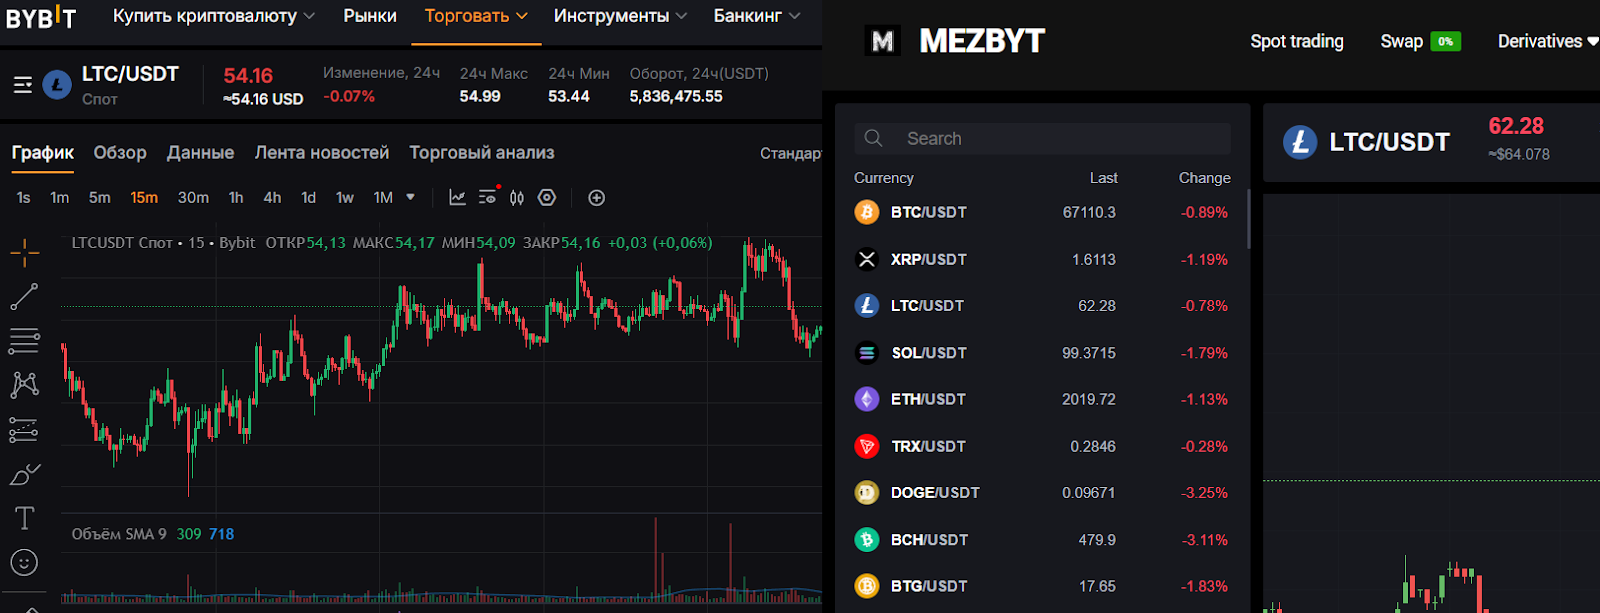Open the hamburger menu beside LTC/USDT
This screenshot has height=613, width=1600.
(23, 85)
